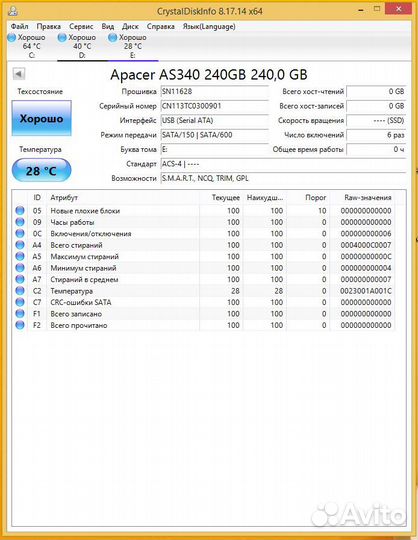The image size is (418, 540).
Task: Open the Файл menu
Action: click(x=19, y=27)
